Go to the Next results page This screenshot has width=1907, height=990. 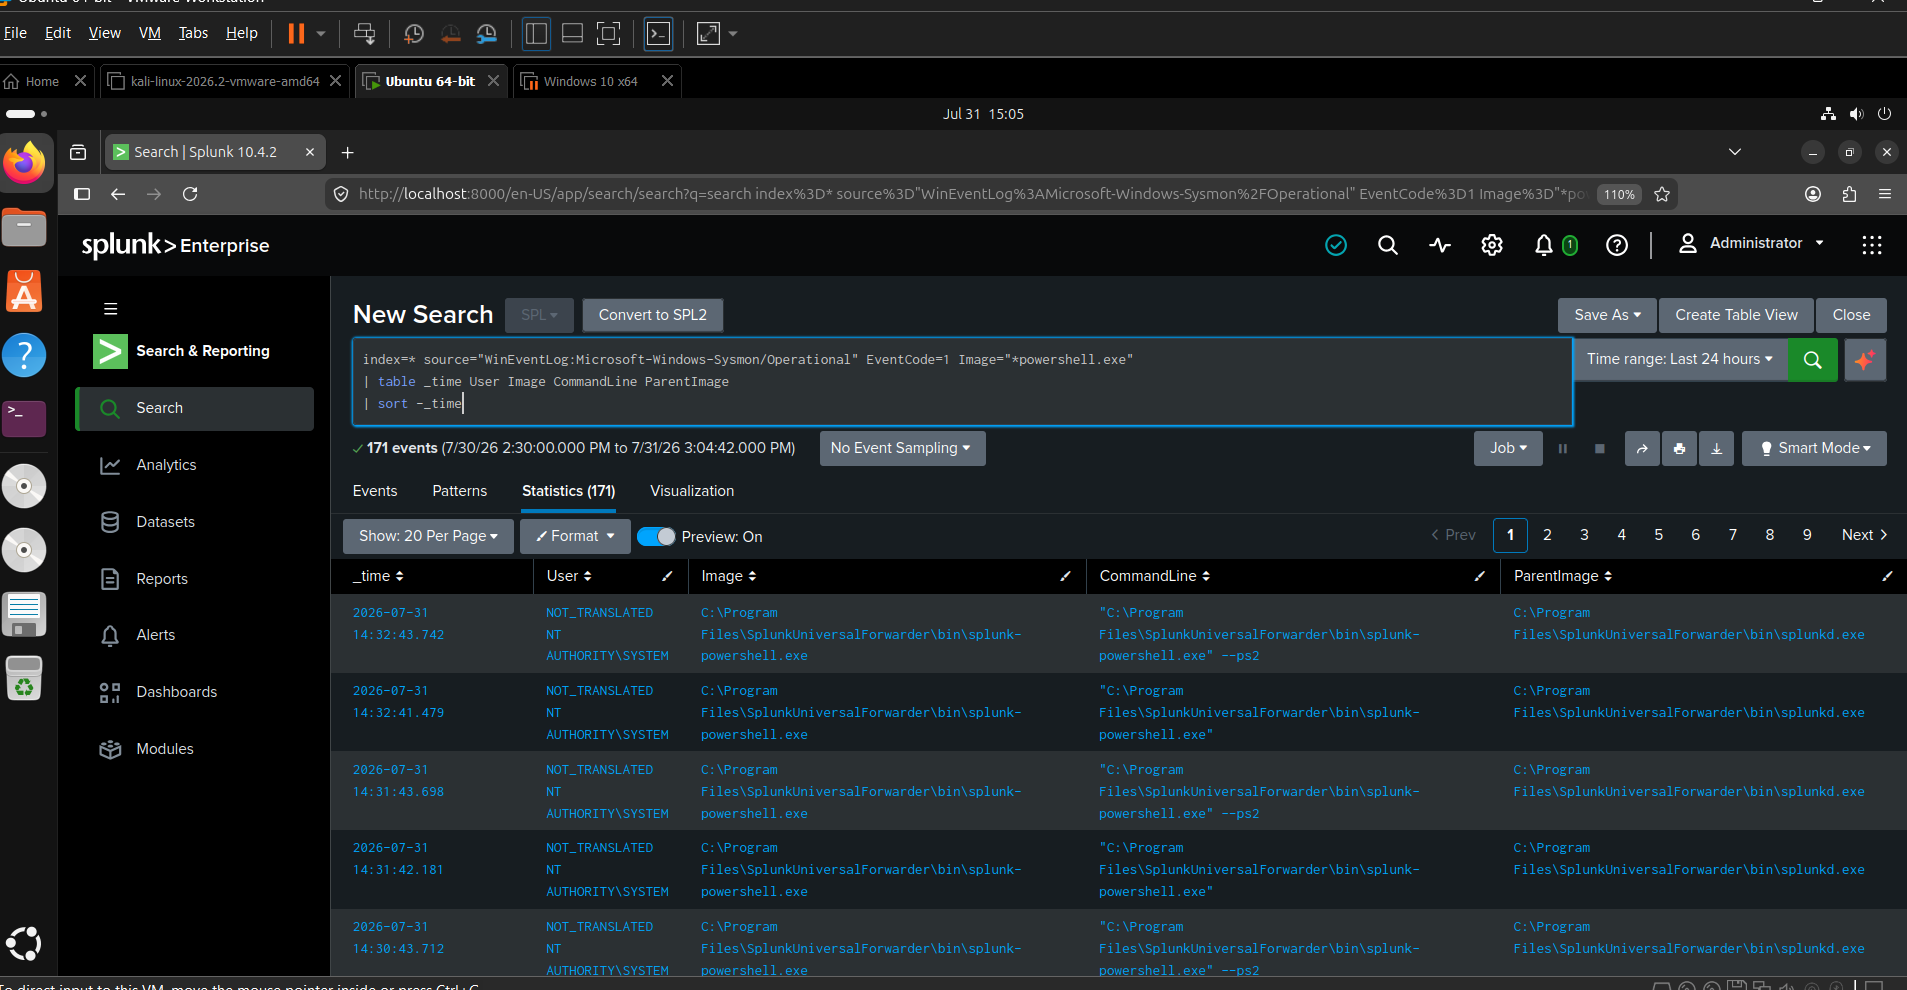(1864, 535)
